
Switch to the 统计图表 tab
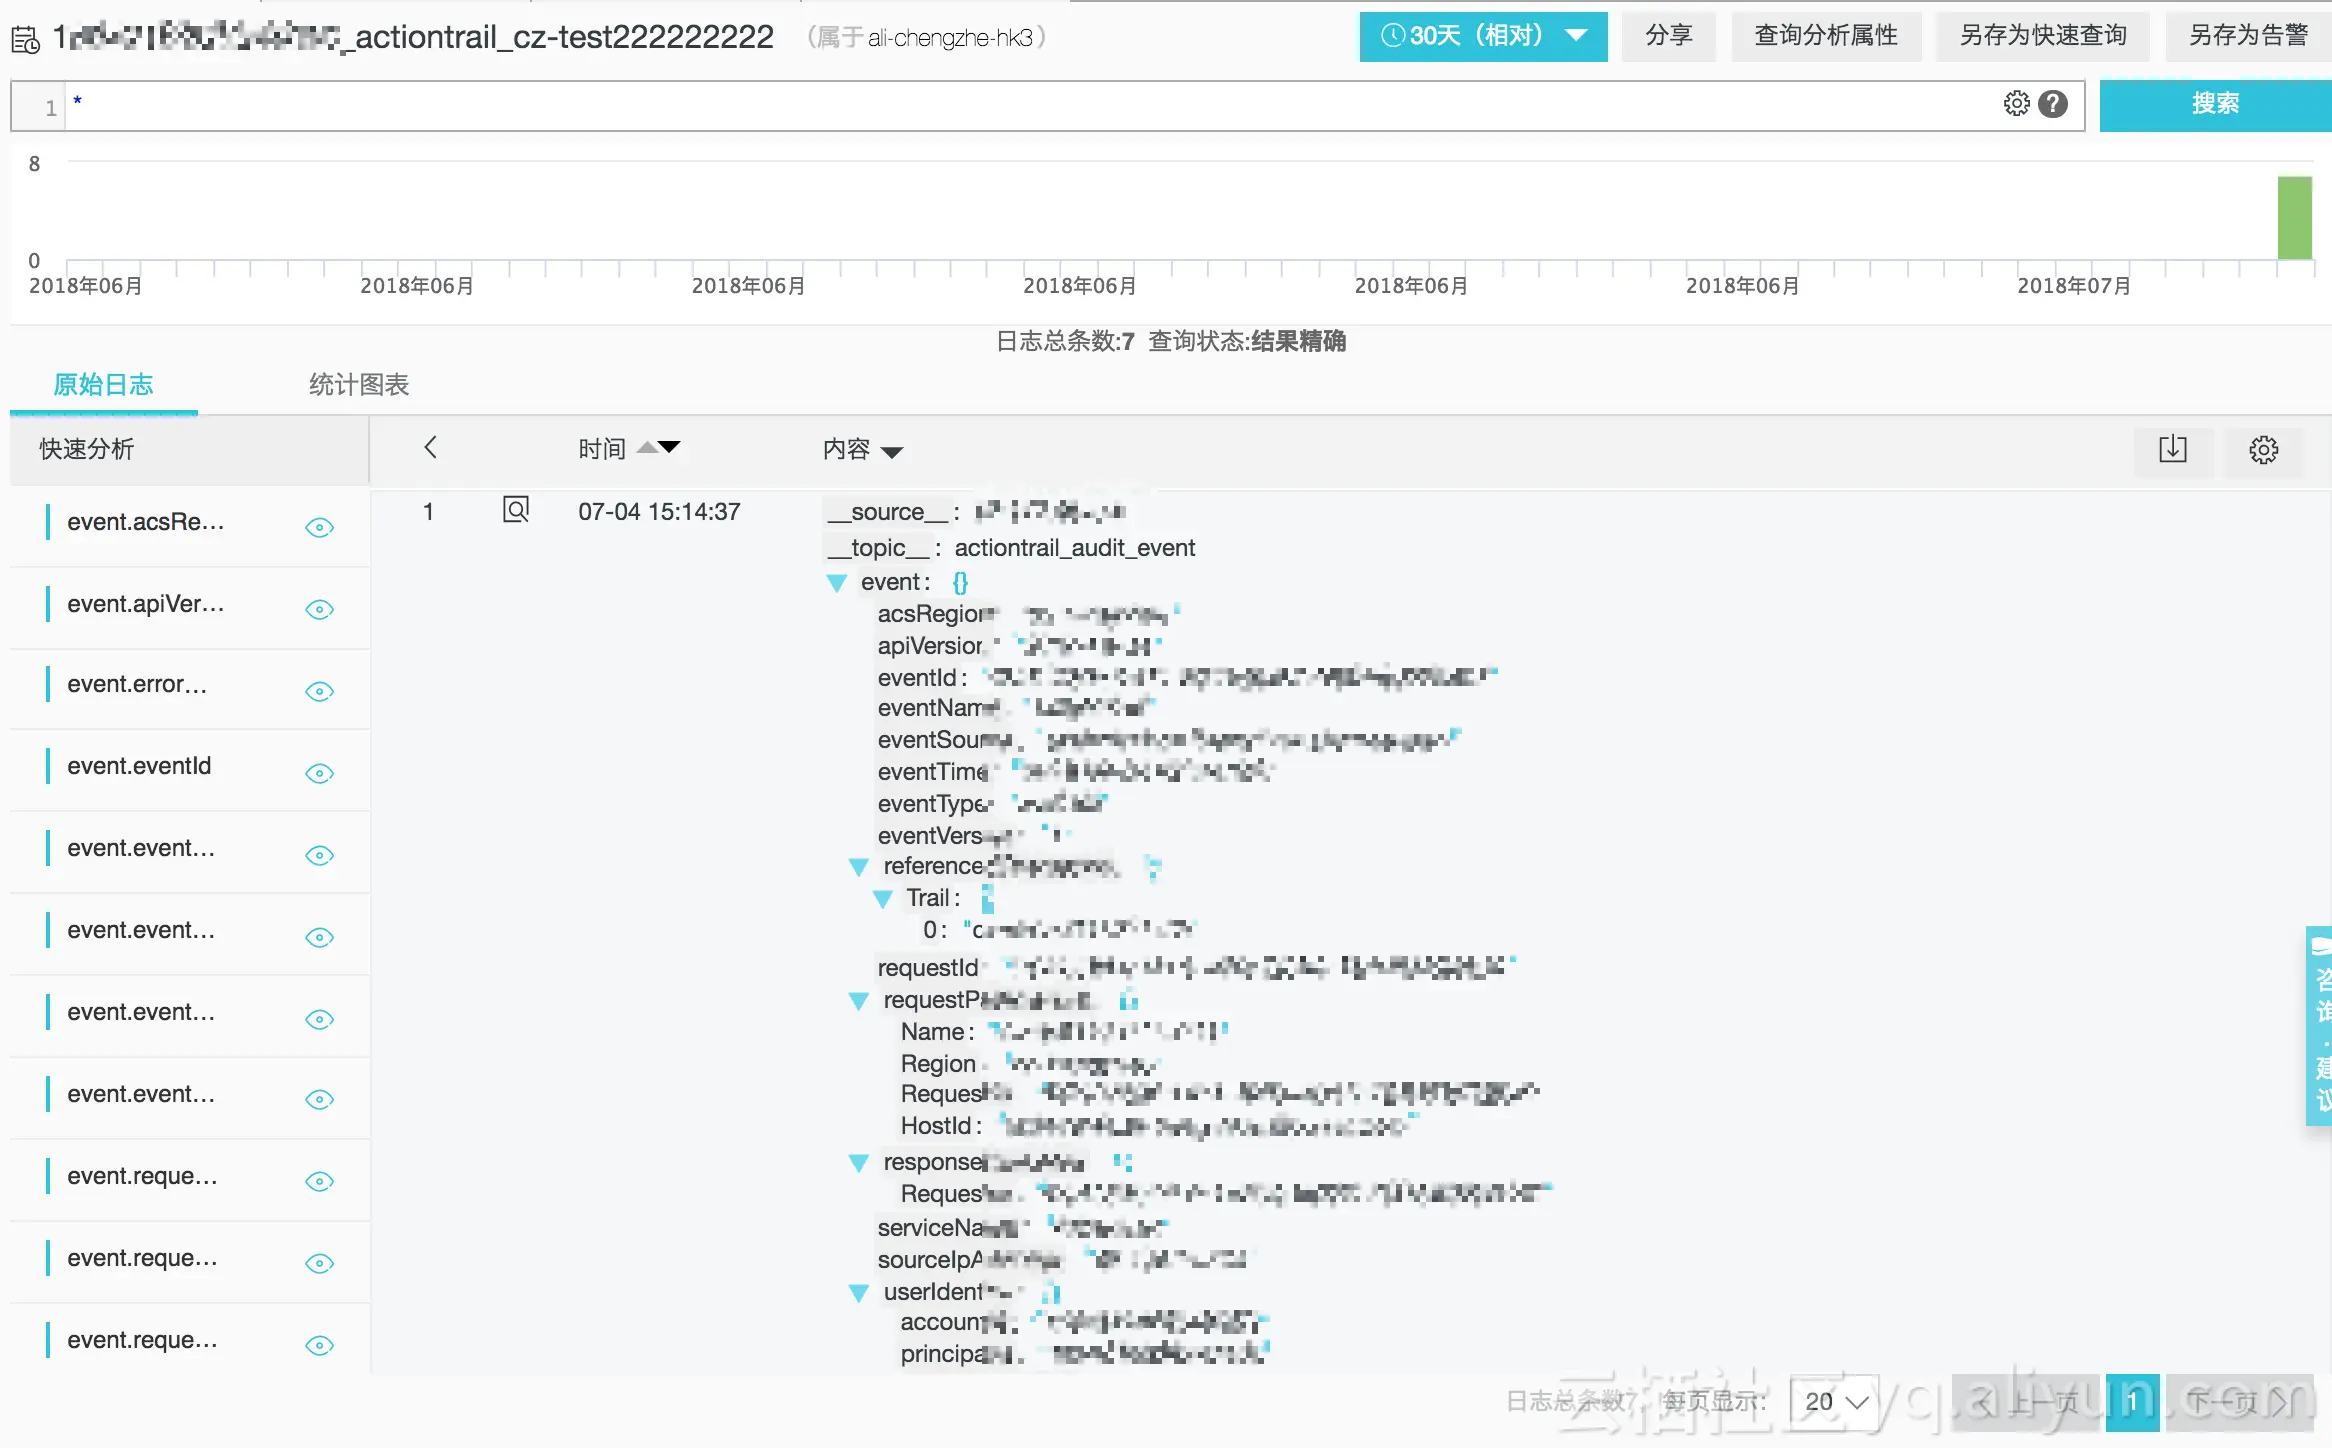(x=358, y=385)
